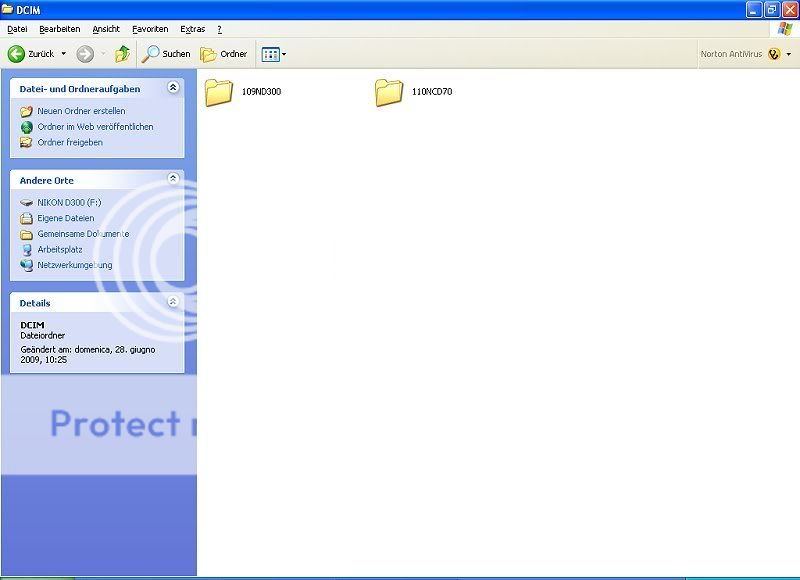Open Eigene Dateien link
Image resolution: width=800 pixels, height=580 pixels.
point(66,218)
